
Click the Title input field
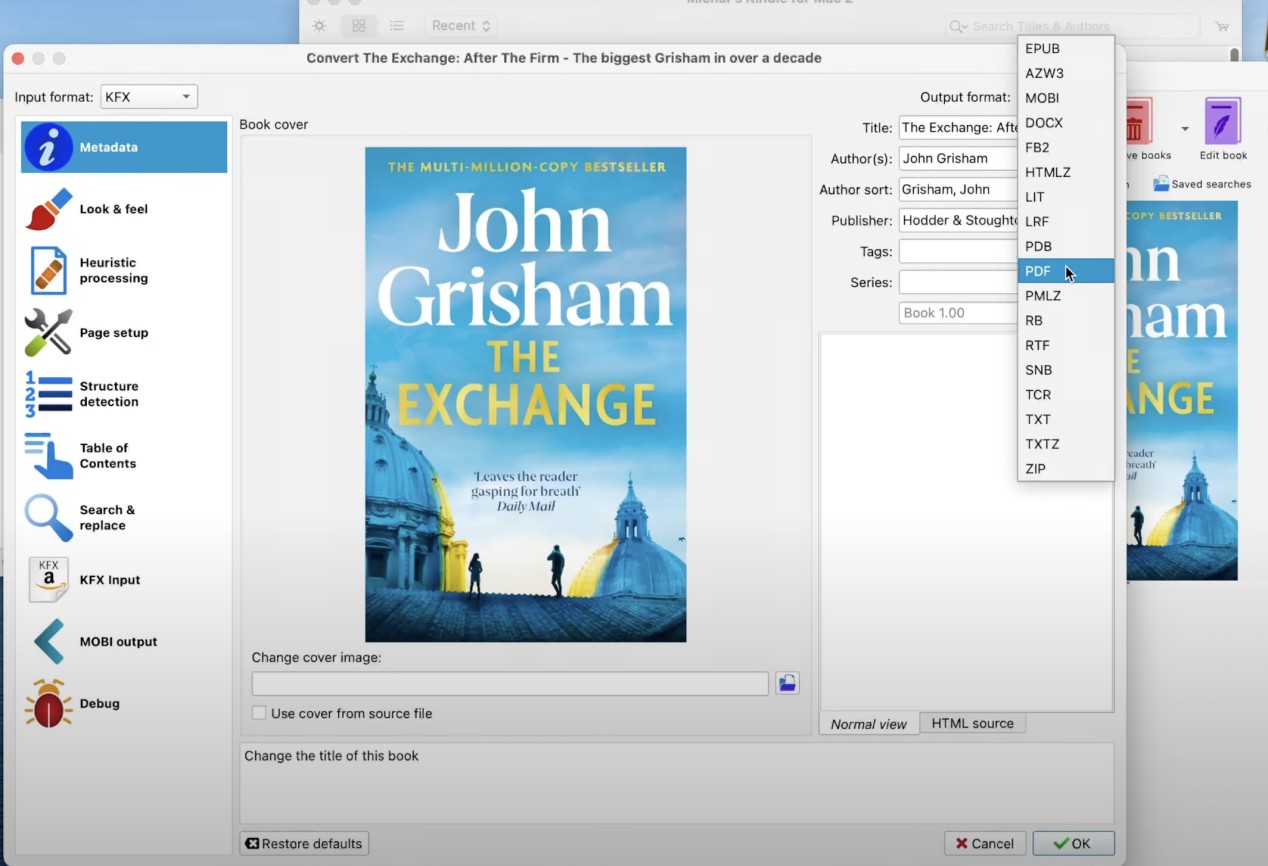point(958,127)
